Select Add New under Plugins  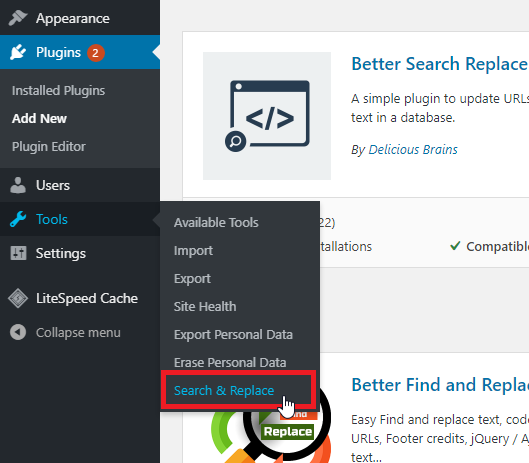pyautogui.click(x=39, y=118)
